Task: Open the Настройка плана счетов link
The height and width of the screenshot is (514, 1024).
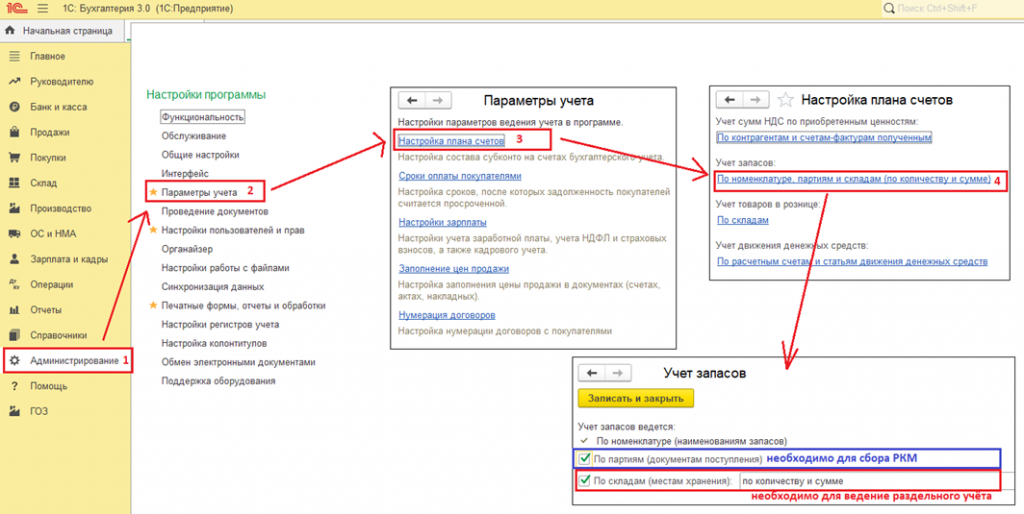Action: point(451,140)
